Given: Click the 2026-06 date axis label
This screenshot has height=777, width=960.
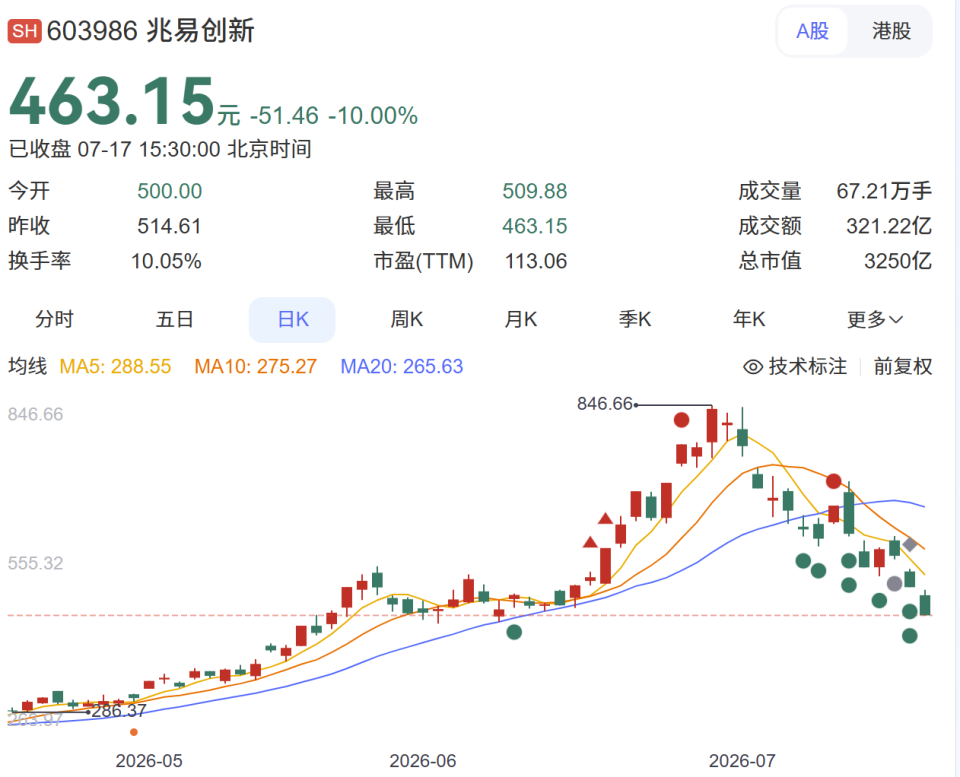Looking at the screenshot, I should [423, 761].
